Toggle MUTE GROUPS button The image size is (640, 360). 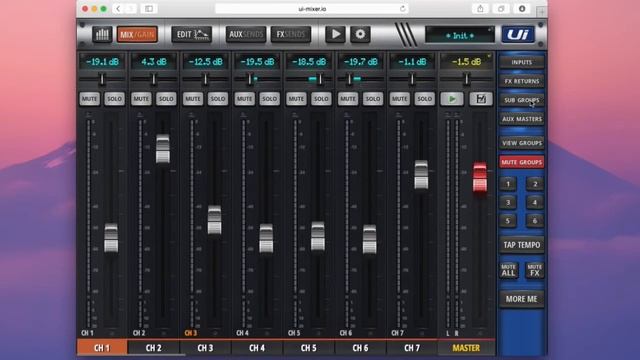coord(522,162)
